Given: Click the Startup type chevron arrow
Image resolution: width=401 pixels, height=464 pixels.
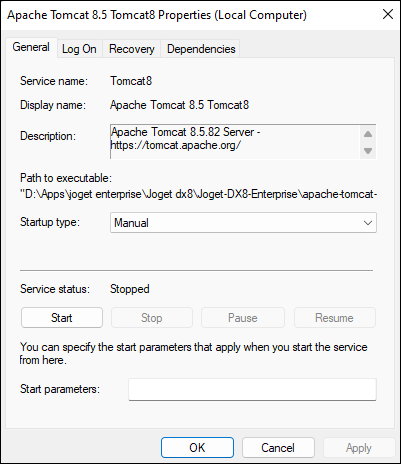Looking at the screenshot, I should tap(368, 223).
